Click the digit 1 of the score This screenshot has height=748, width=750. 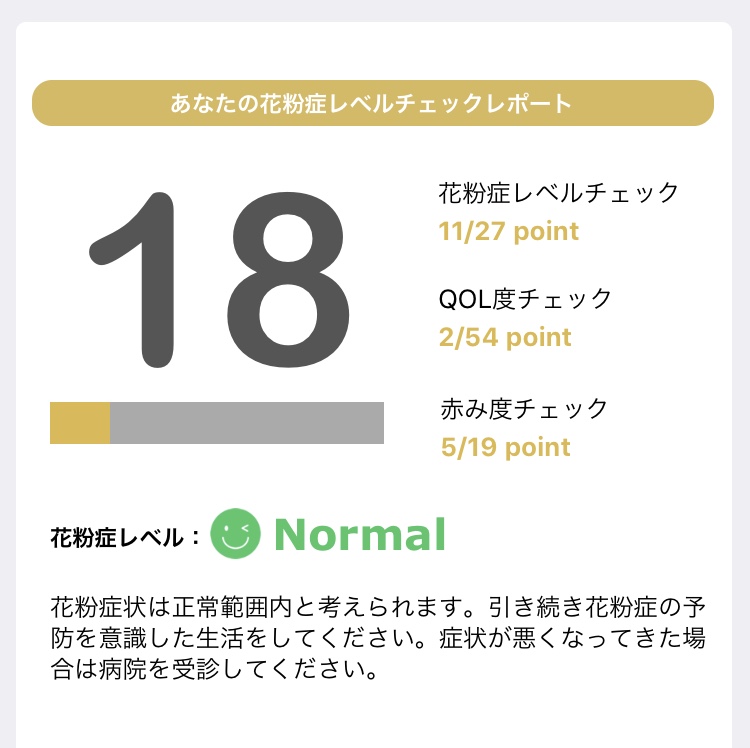(132, 280)
